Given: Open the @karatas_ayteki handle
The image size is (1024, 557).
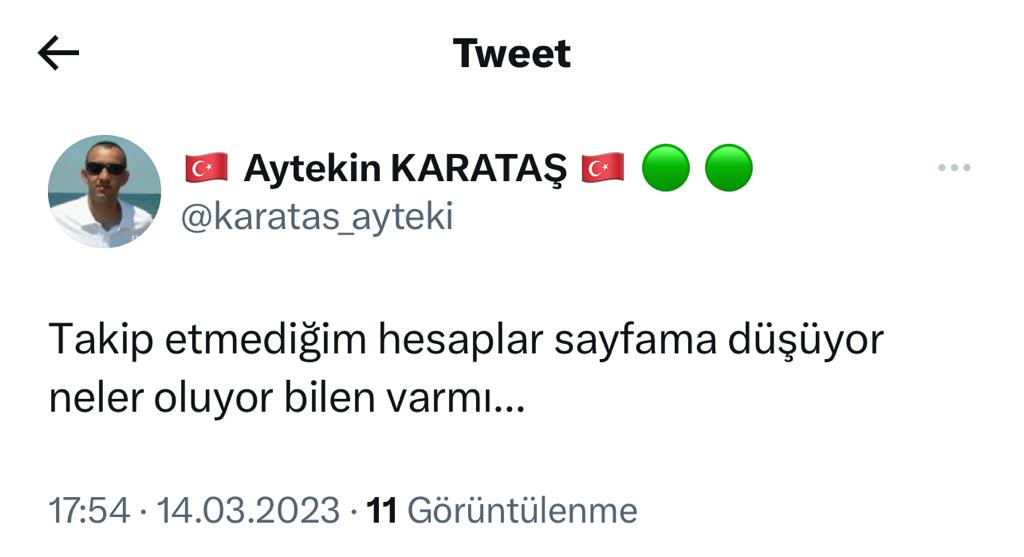Looking at the screenshot, I should coord(317,217).
